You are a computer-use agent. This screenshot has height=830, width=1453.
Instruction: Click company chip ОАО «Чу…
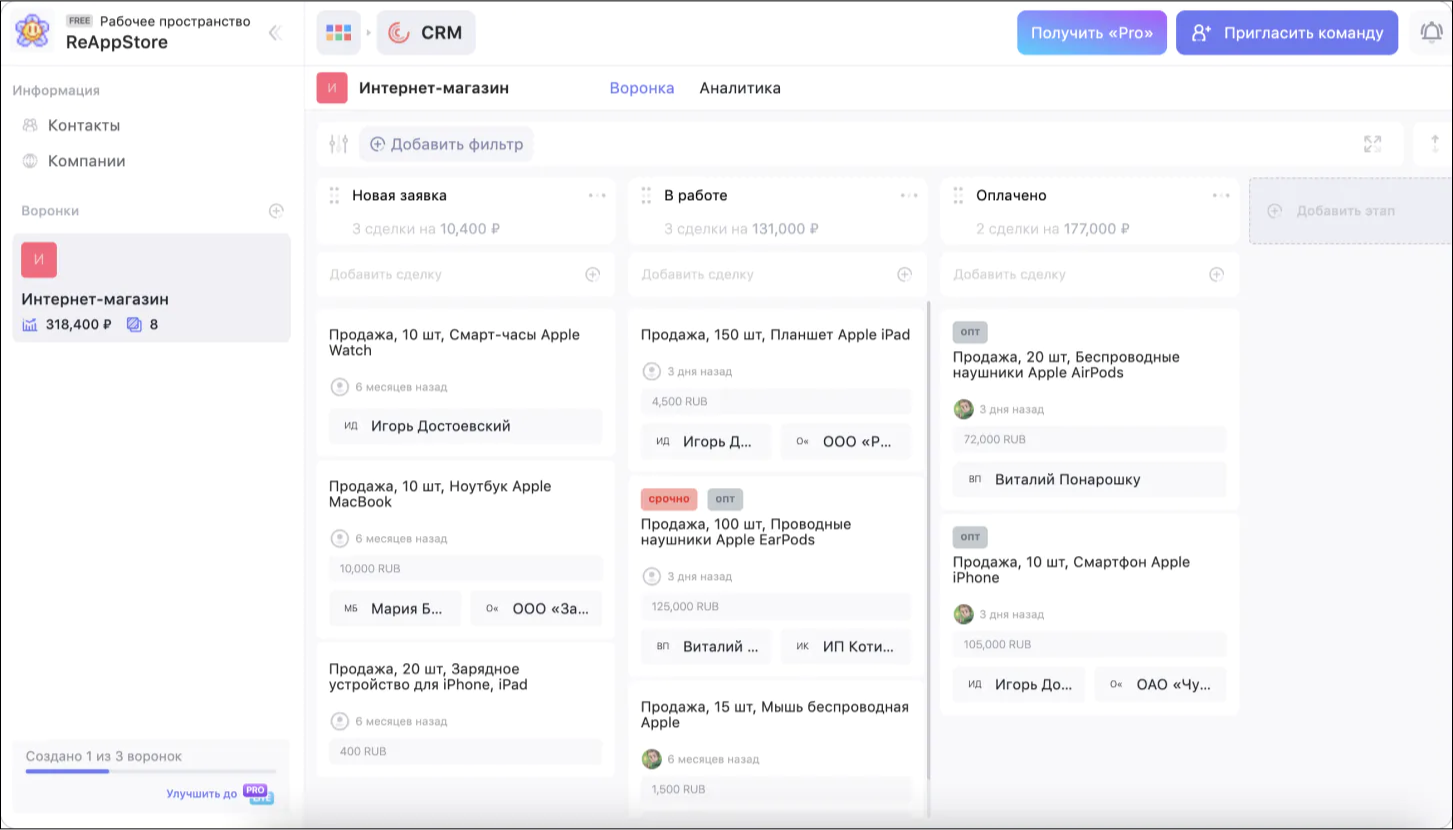[1161, 684]
